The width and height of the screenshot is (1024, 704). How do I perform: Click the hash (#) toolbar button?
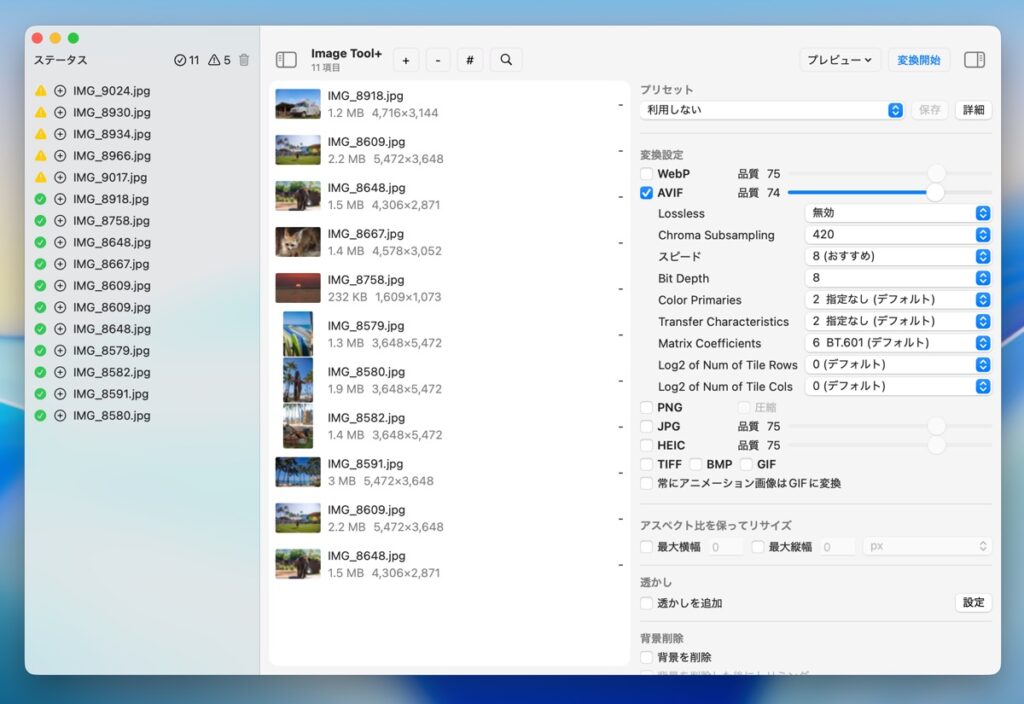(x=470, y=60)
